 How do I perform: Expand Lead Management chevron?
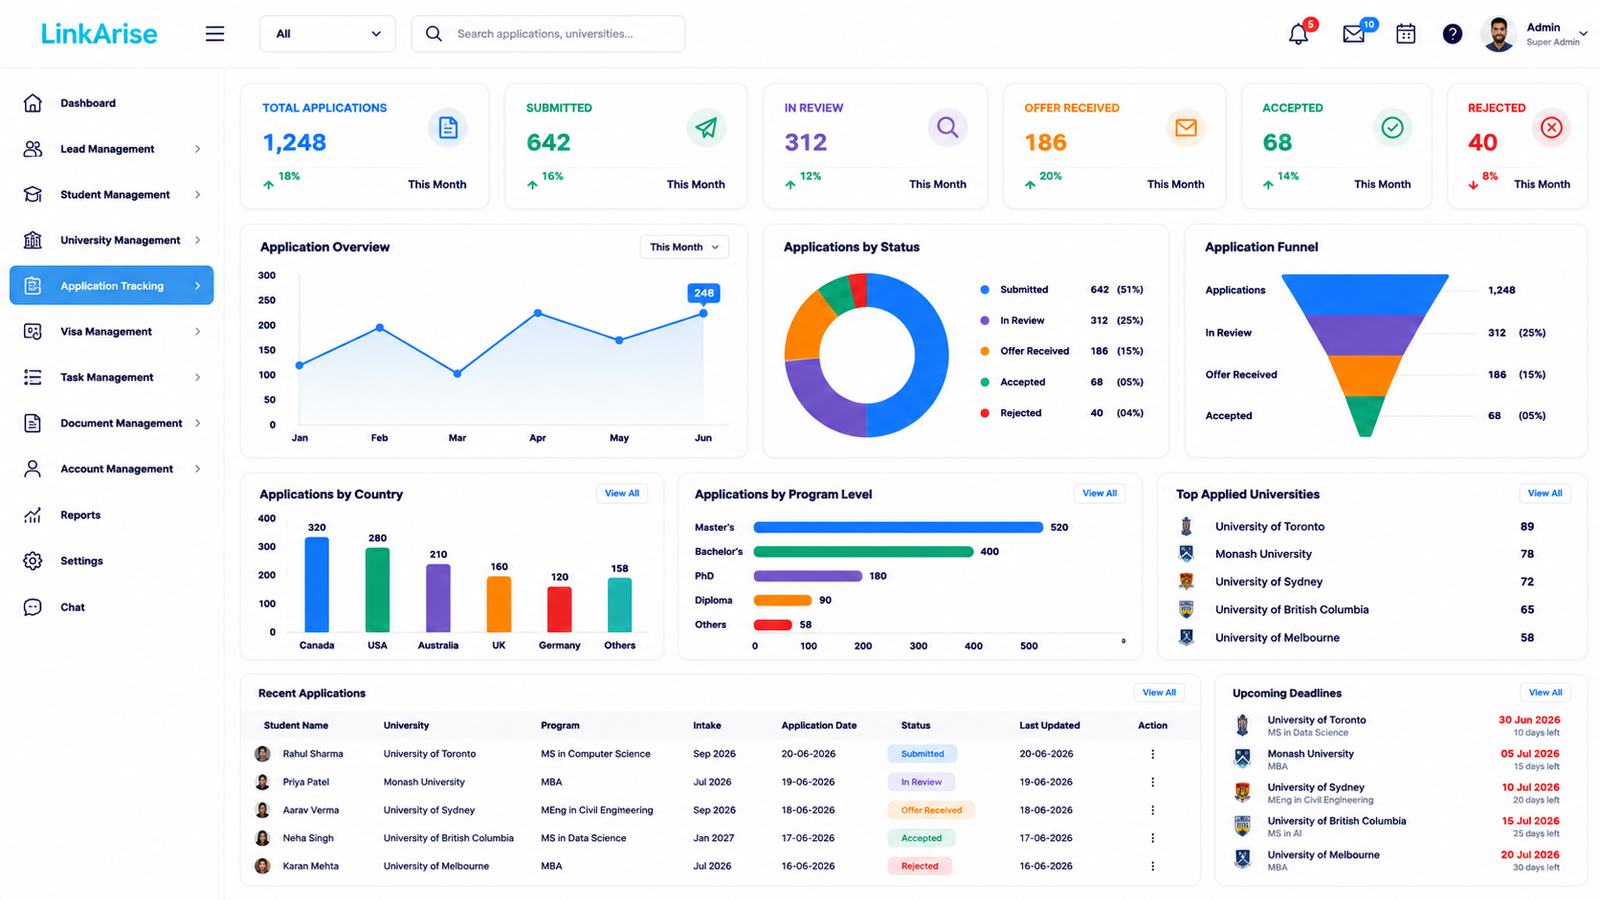[x=197, y=149]
